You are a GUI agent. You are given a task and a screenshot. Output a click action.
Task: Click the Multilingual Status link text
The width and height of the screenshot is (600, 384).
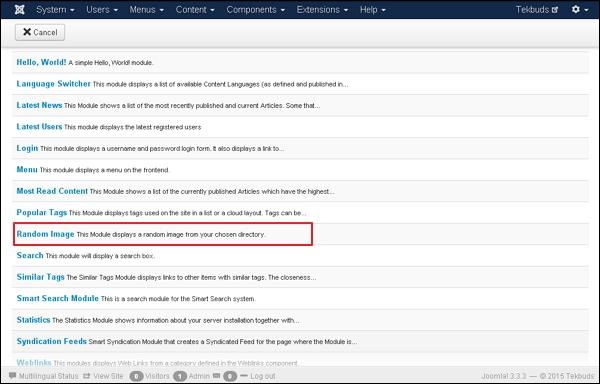pos(49,376)
